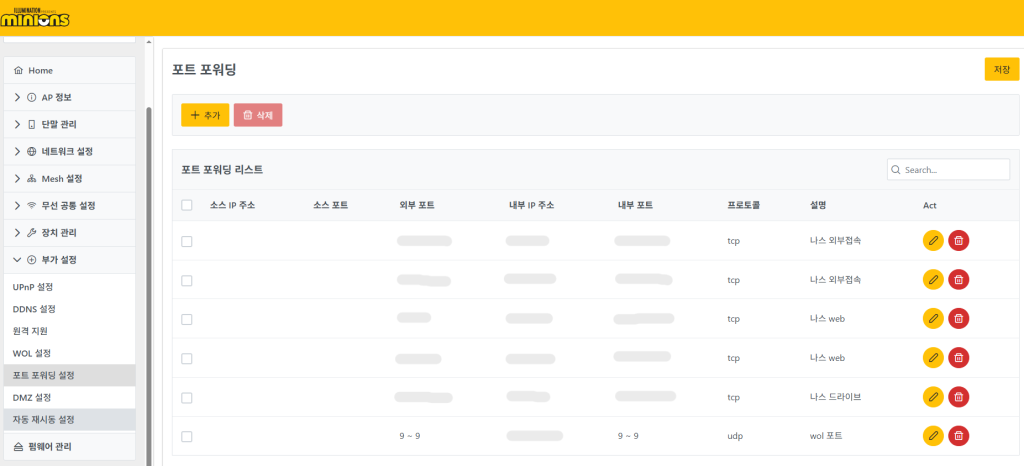Click the edit pencil icon for wol 포트 row
1024x466 pixels.
933,436
